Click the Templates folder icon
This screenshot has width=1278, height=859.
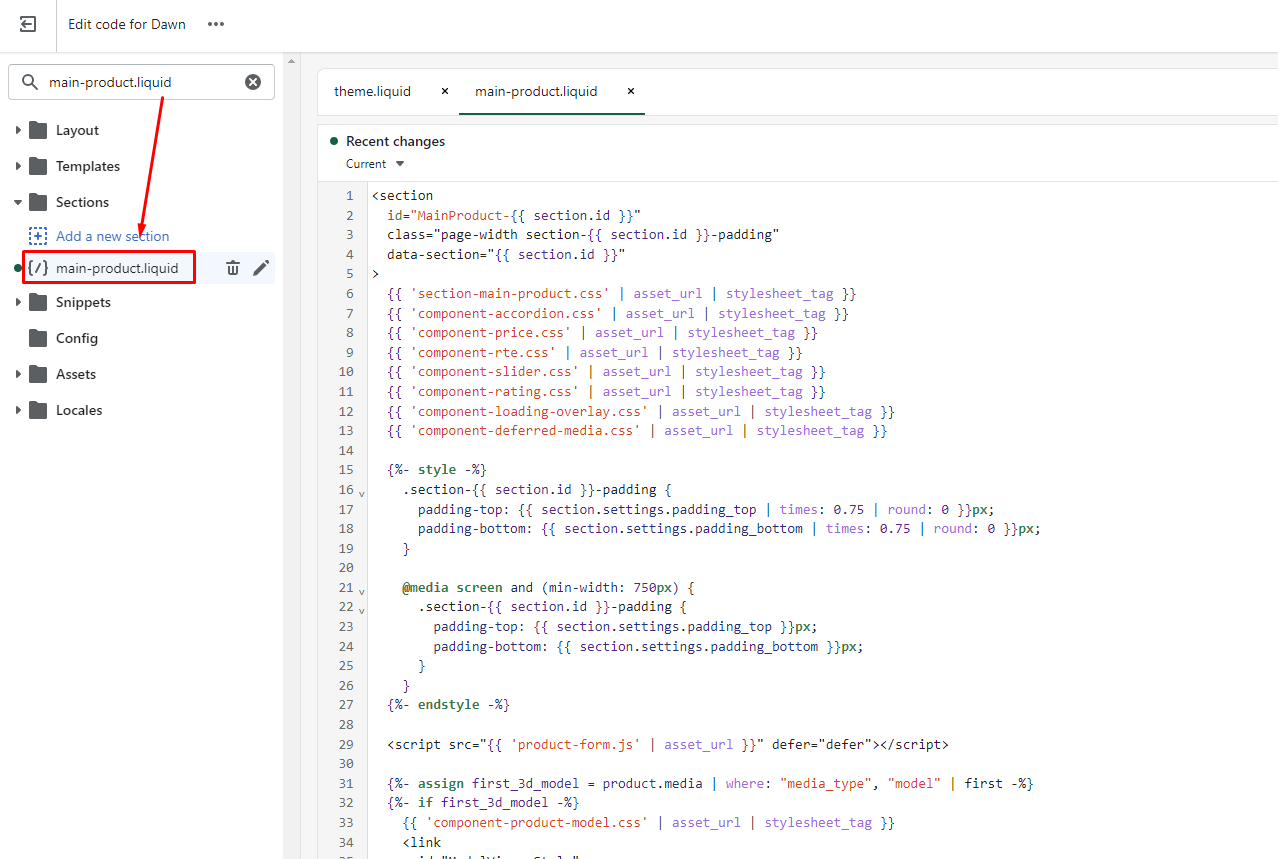point(38,166)
